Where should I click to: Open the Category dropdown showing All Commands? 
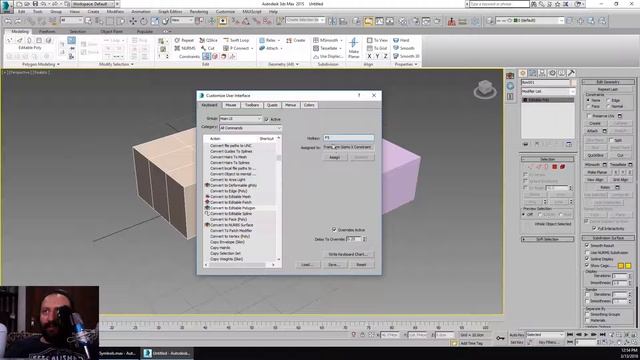point(250,128)
